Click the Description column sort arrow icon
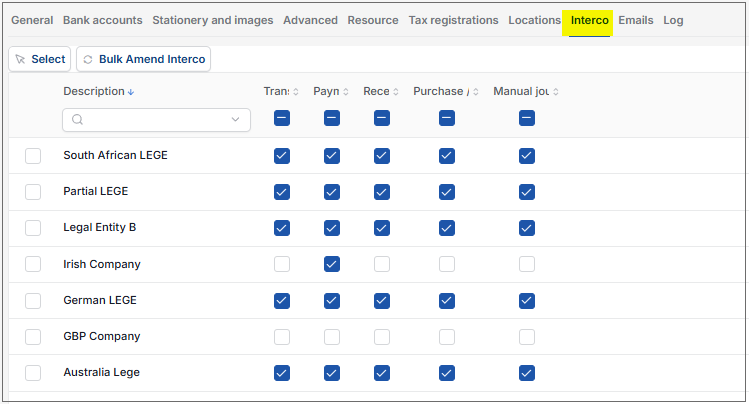 (x=131, y=92)
